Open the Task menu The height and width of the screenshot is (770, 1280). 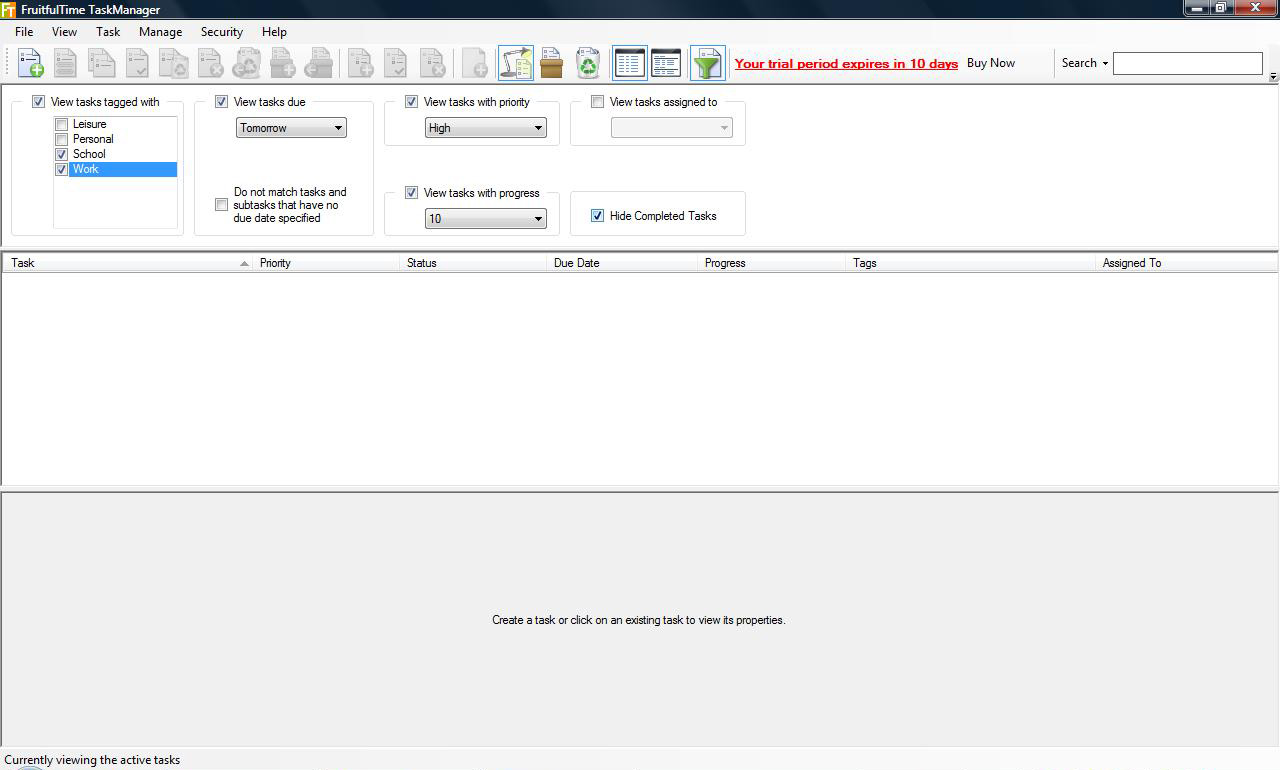point(108,32)
